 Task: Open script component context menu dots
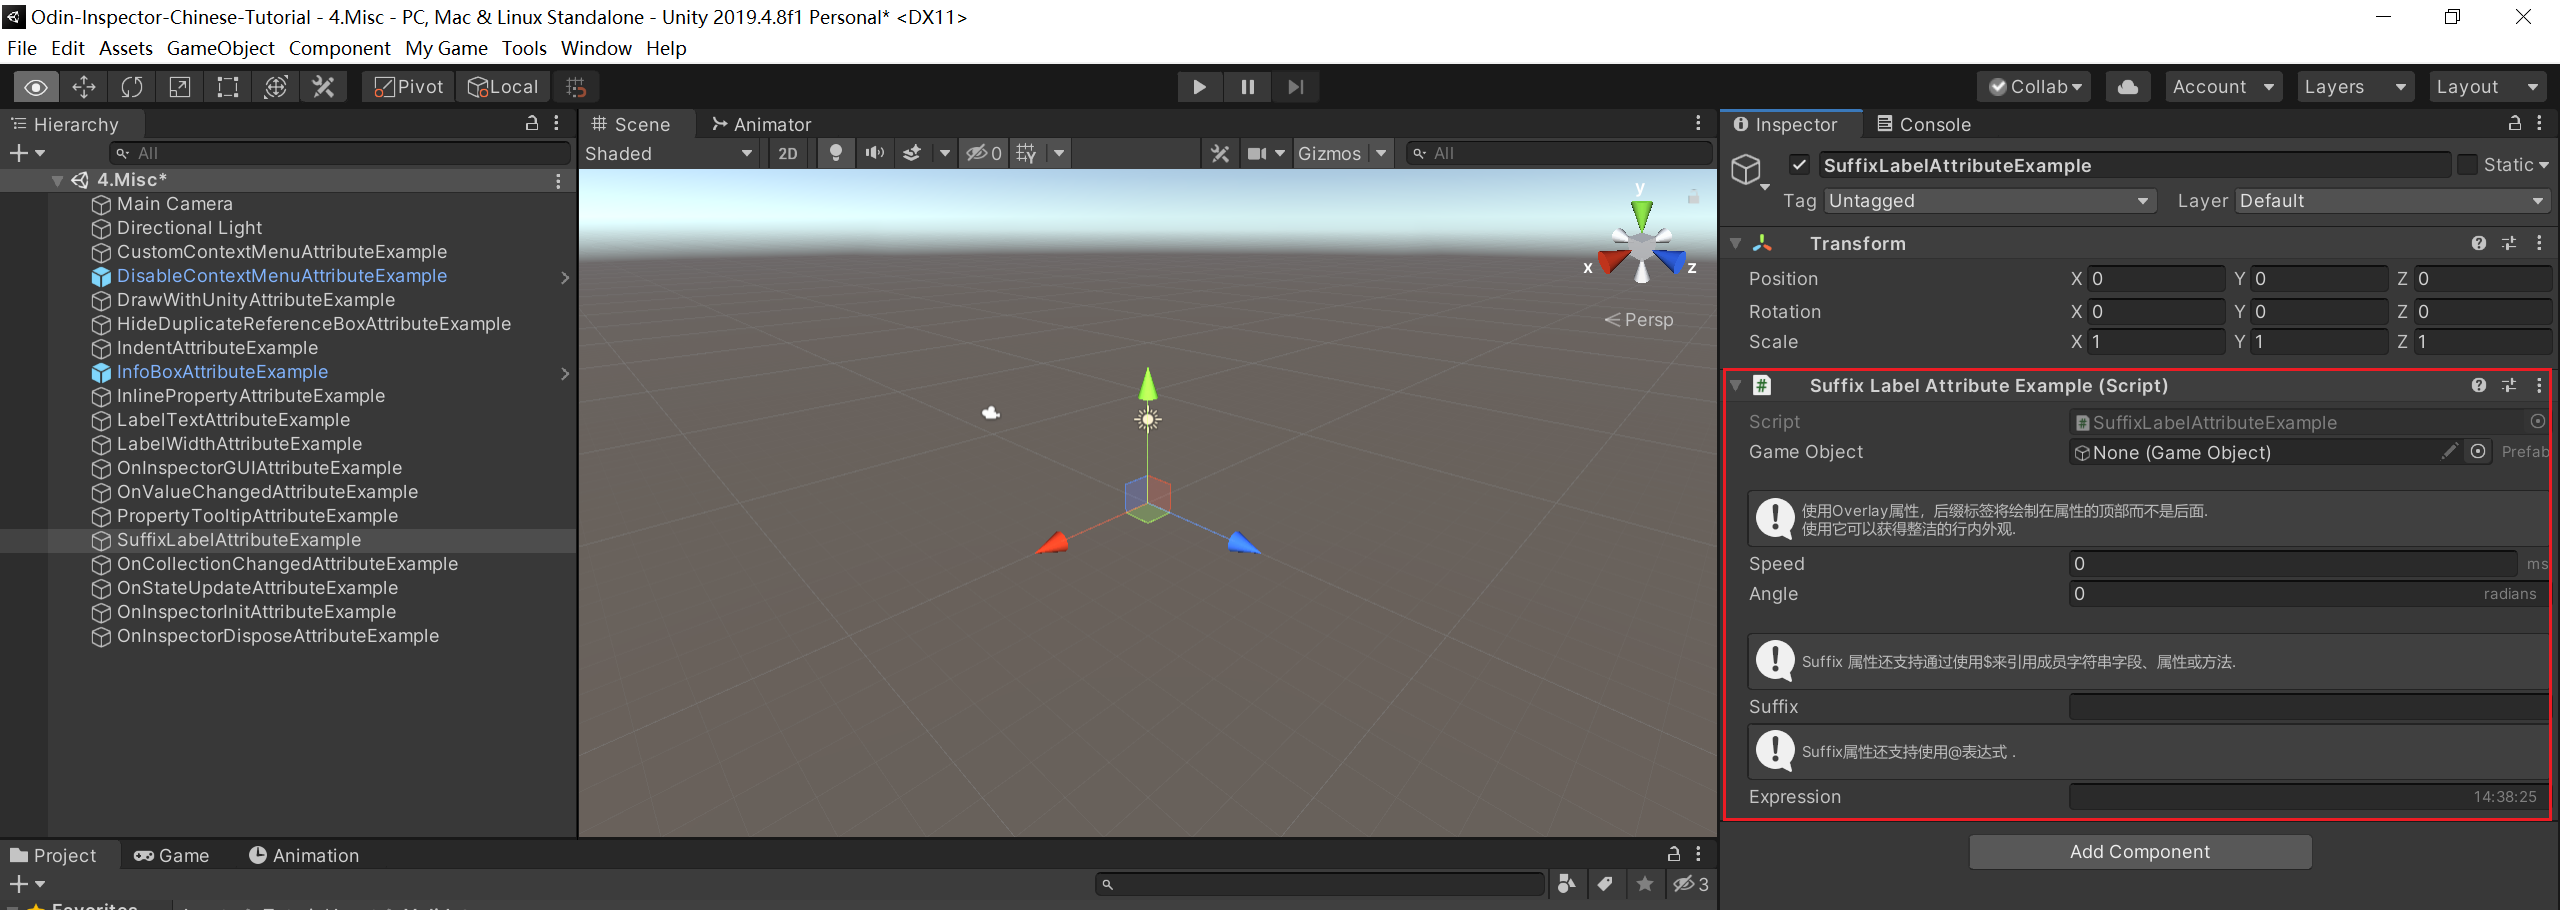tap(2539, 385)
